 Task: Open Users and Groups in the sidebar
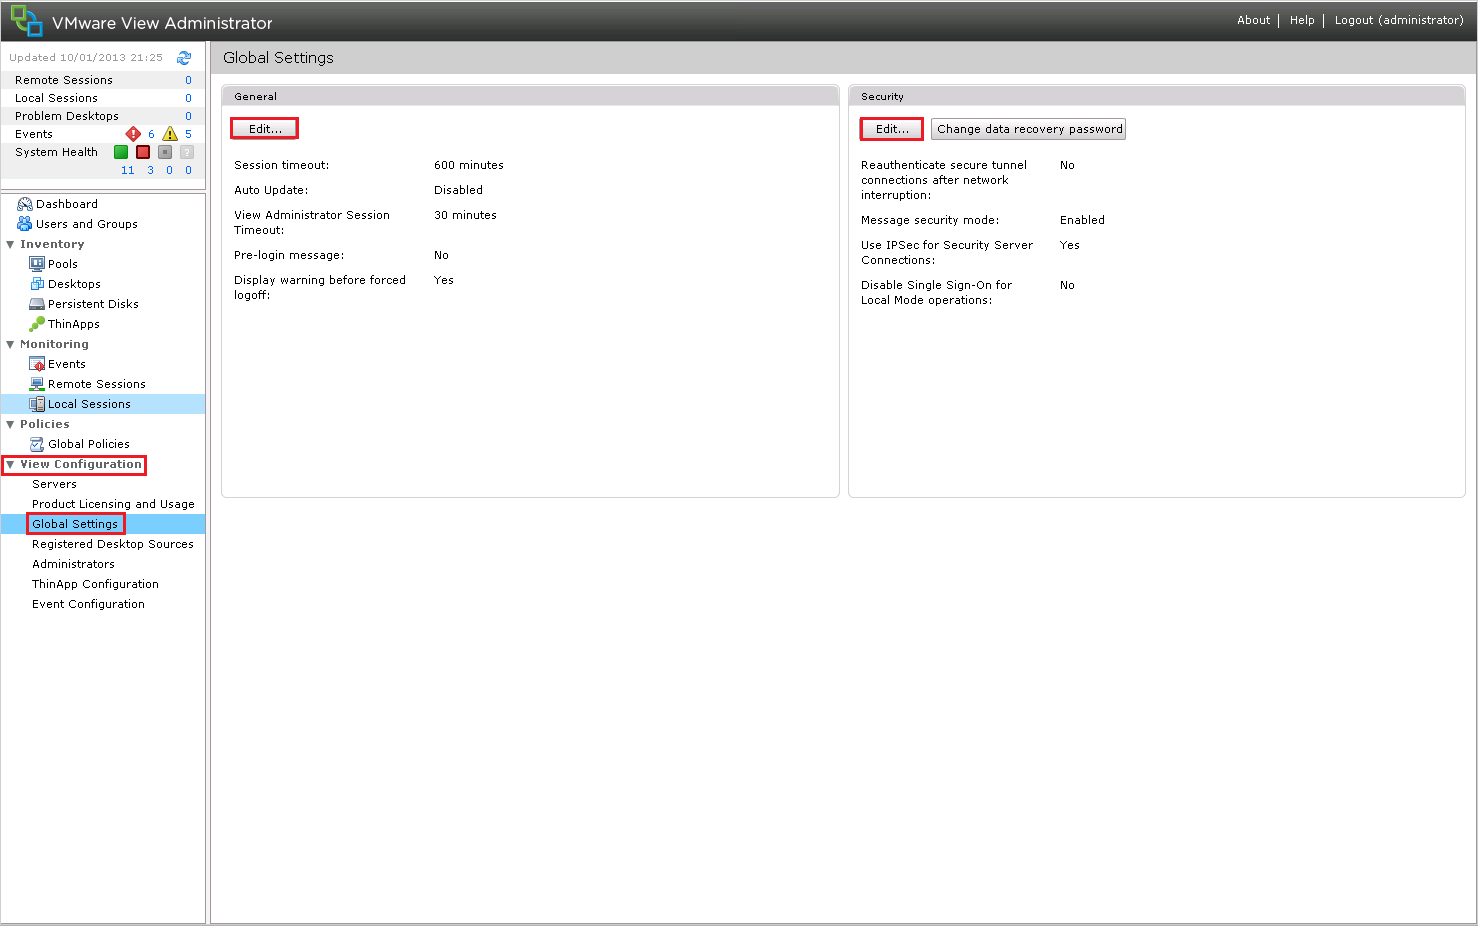point(86,224)
